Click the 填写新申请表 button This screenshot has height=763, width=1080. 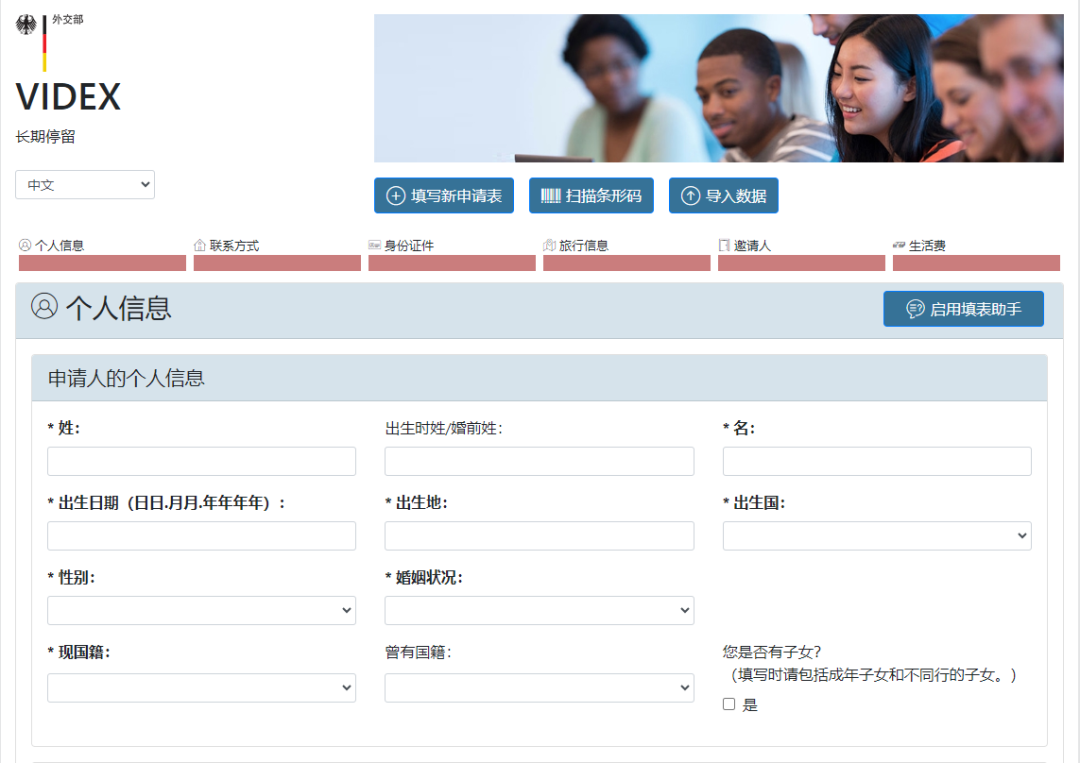click(444, 196)
